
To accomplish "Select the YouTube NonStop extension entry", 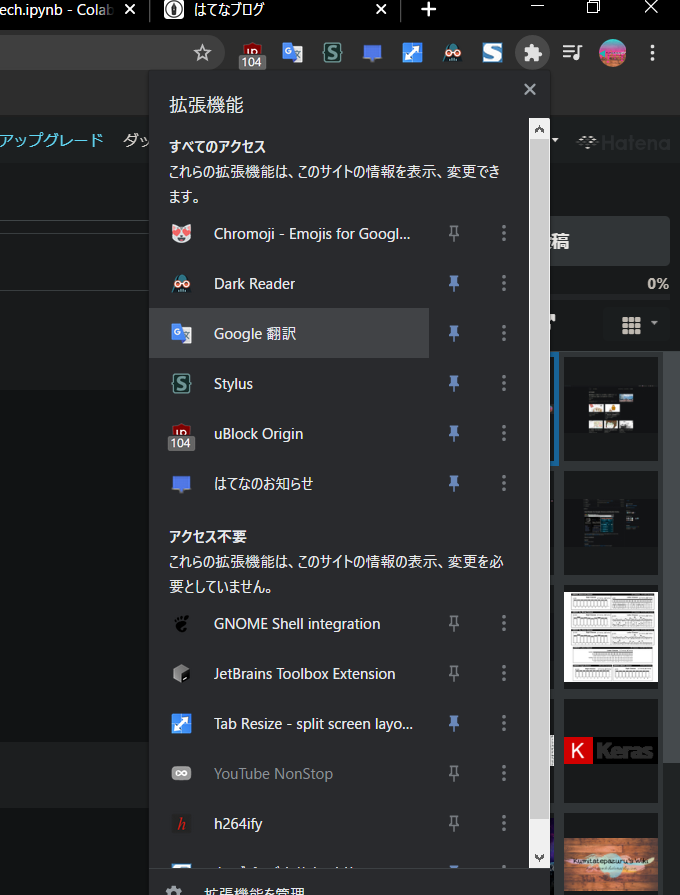I will (x=289, y=773).
